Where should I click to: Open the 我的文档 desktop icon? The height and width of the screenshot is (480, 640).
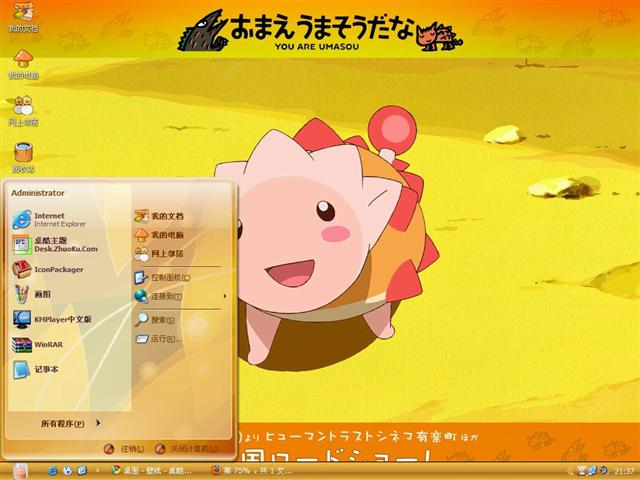(23, 16)
